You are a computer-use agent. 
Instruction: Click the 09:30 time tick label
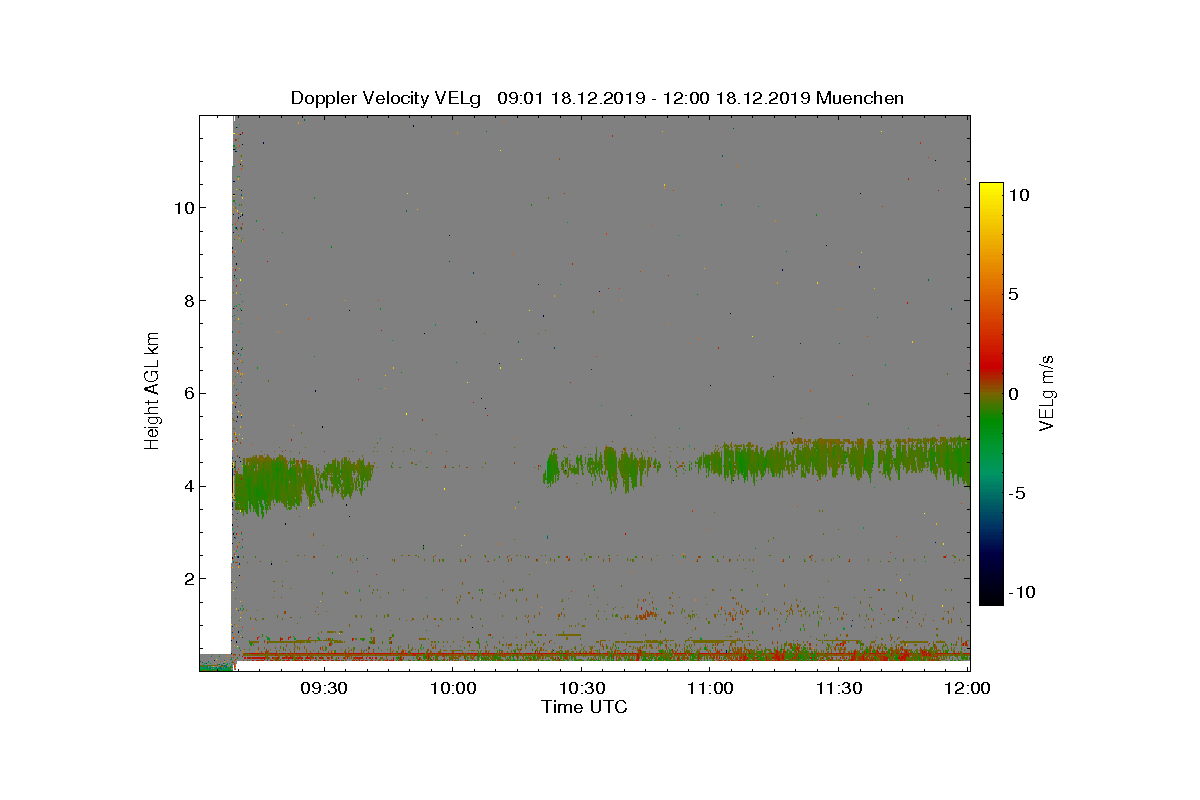pos(324,688)
